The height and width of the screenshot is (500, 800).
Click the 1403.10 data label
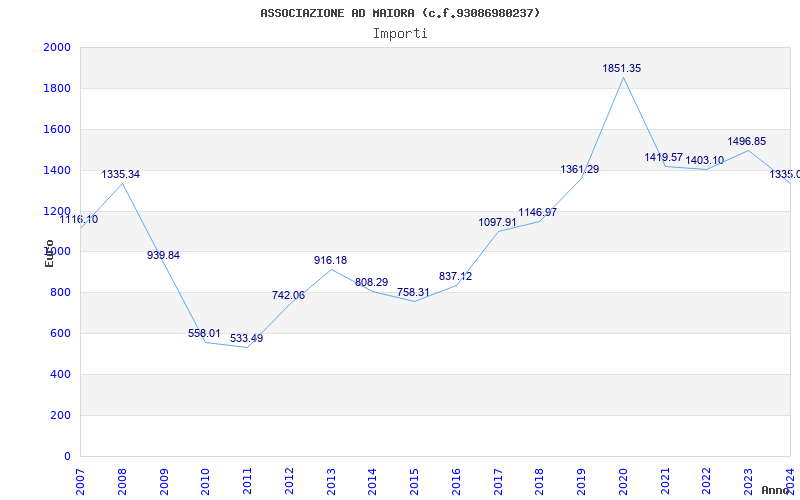[x=705, y=161]
